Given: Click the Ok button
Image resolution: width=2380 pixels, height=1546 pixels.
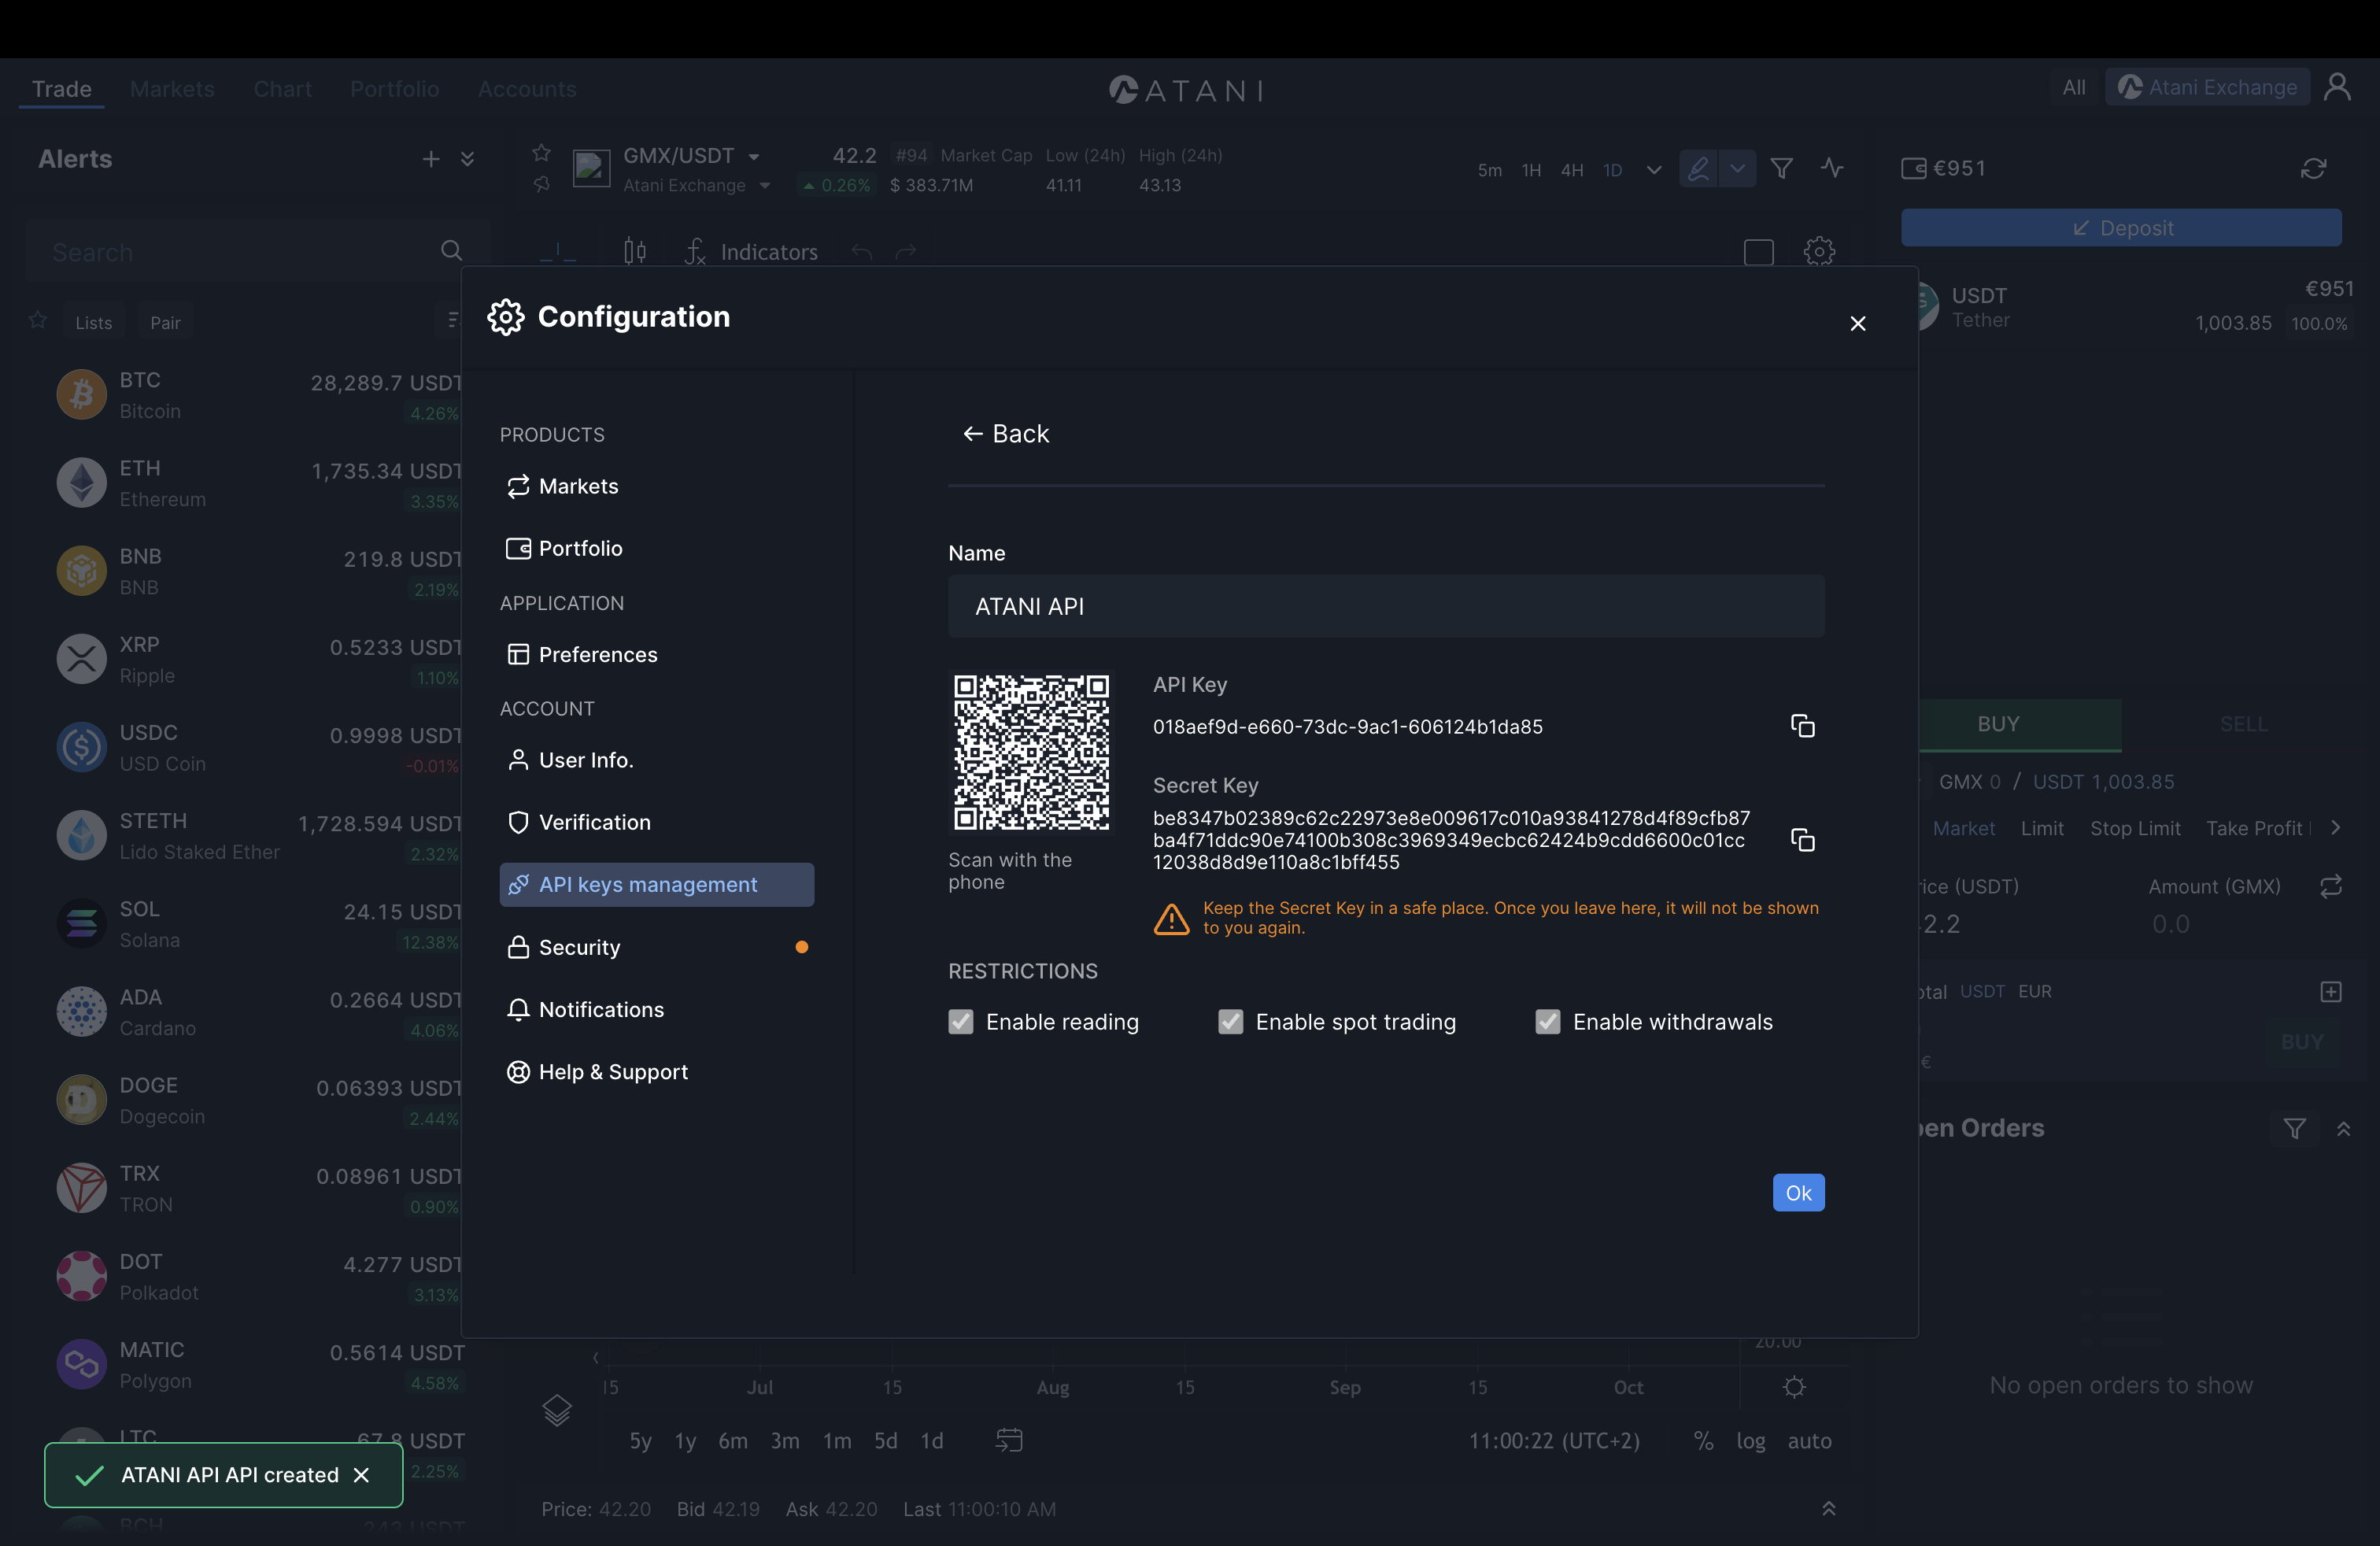Looking at the screenshot, I should (x=1798, y=1192).
